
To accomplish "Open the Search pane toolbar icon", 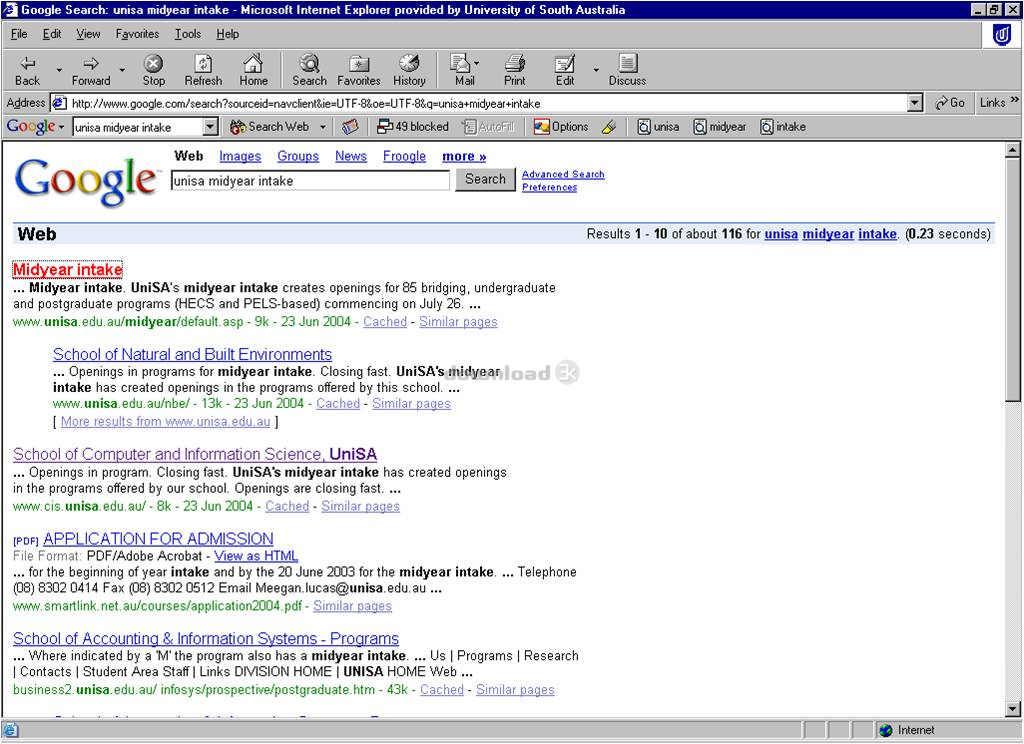I will 309,71.
